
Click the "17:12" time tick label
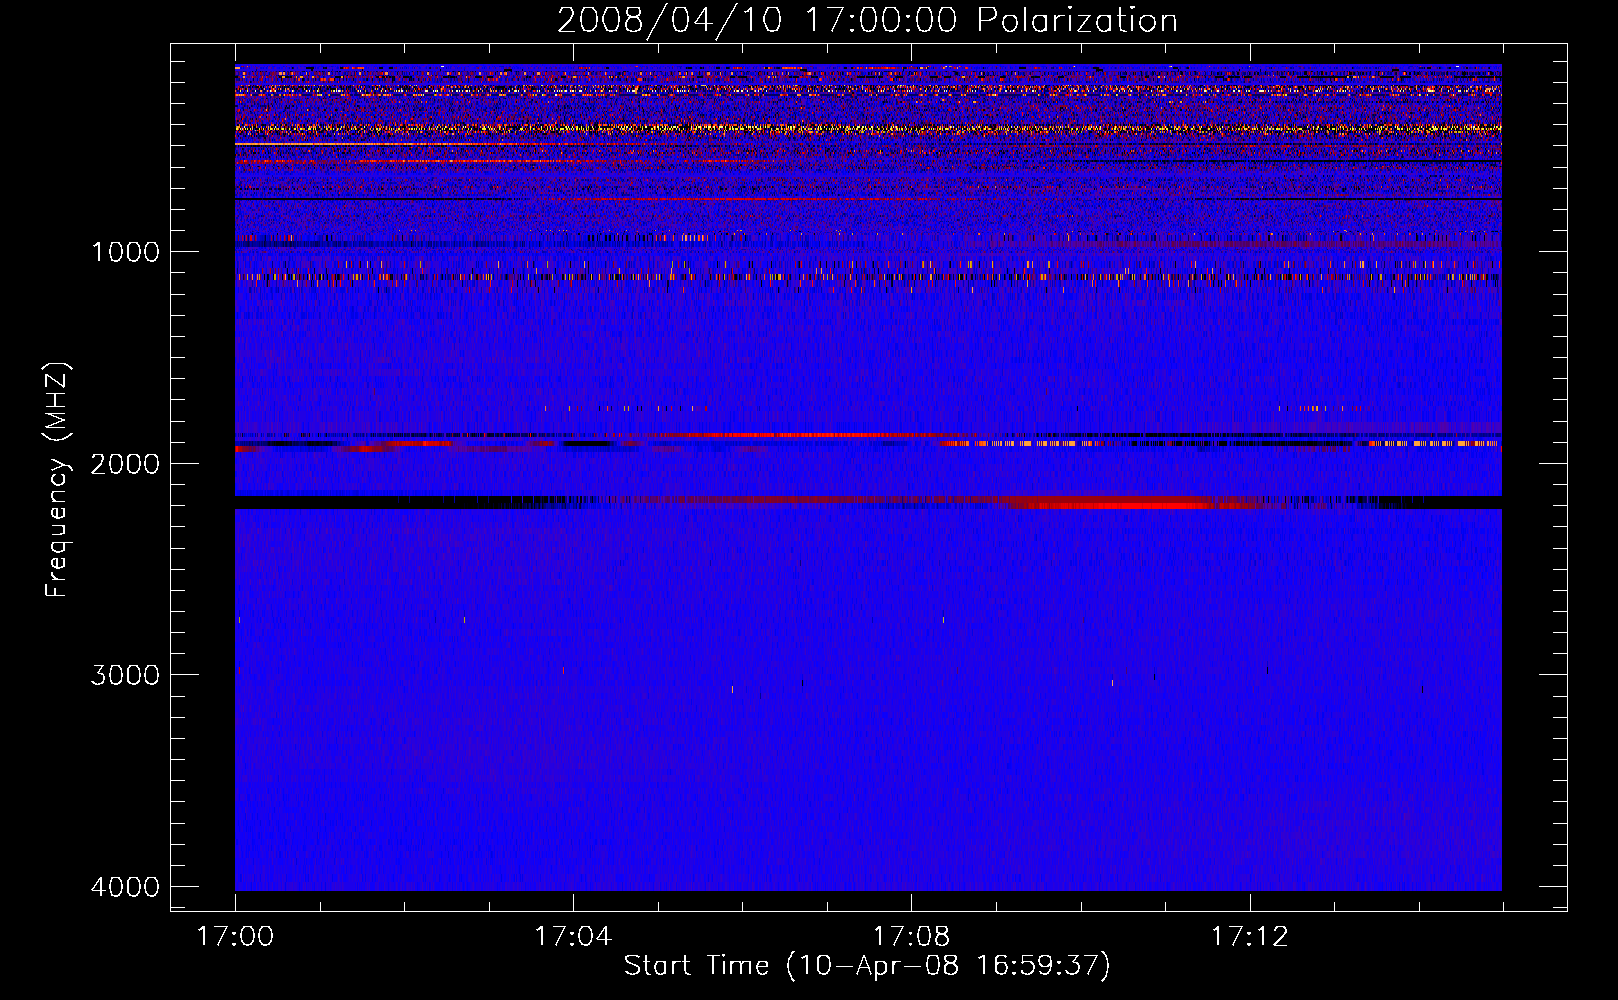(1249, 937)
